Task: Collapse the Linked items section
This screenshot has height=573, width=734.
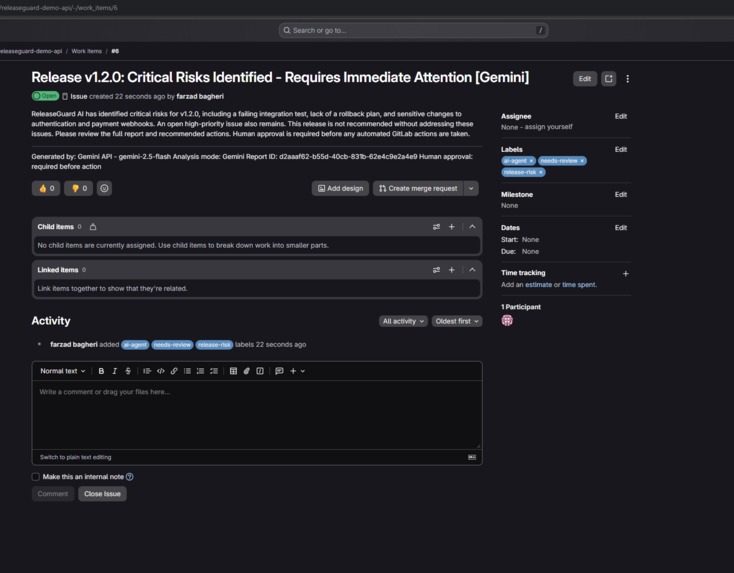Action: [x=472, y=270]
